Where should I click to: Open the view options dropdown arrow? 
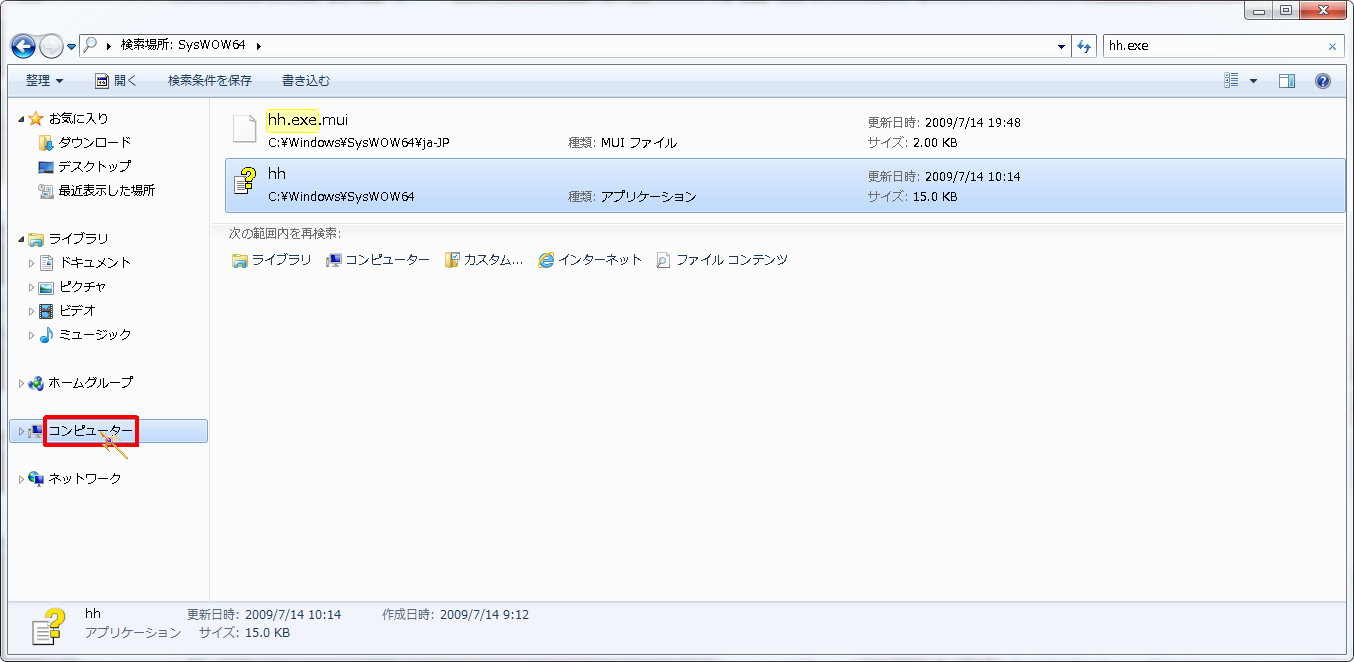(x=1253, y=81)
